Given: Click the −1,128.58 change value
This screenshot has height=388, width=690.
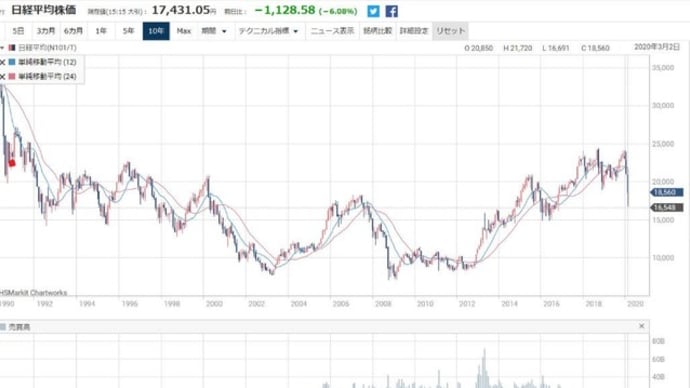Looking at the screenshot, I should tap(286, 10).
